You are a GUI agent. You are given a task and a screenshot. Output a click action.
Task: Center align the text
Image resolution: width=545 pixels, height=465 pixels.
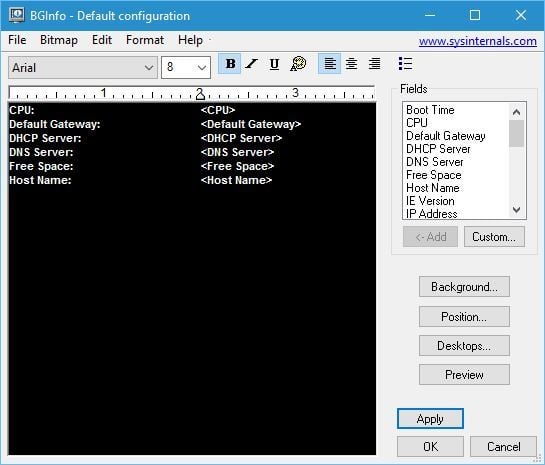(x=351, y=64)
